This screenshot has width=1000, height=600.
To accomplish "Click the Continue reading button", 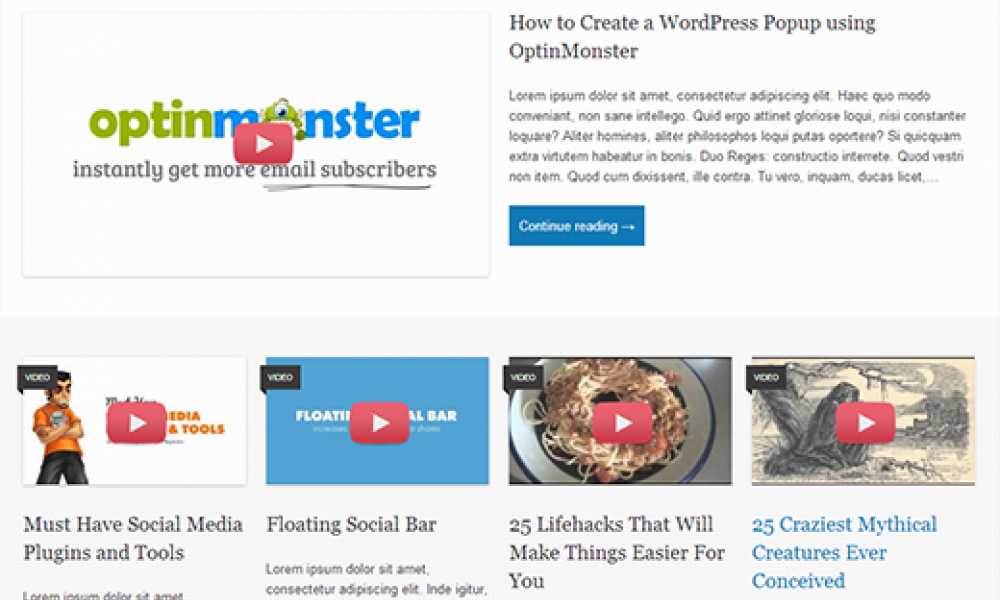I will (x=577, y=226).
